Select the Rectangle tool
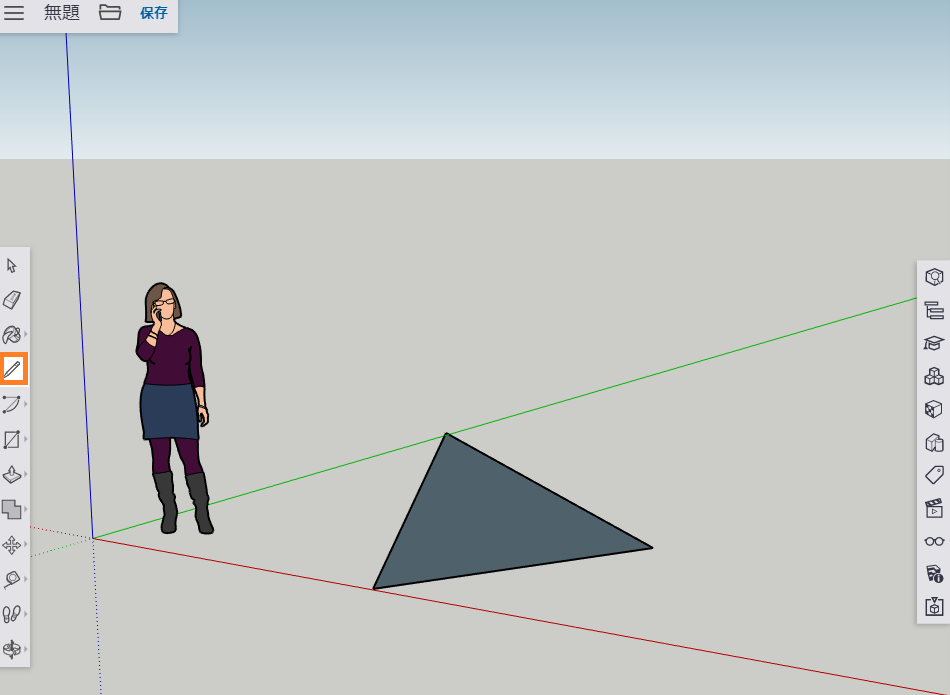This screenshot has height=695, width=950. [x=12, y=439]
